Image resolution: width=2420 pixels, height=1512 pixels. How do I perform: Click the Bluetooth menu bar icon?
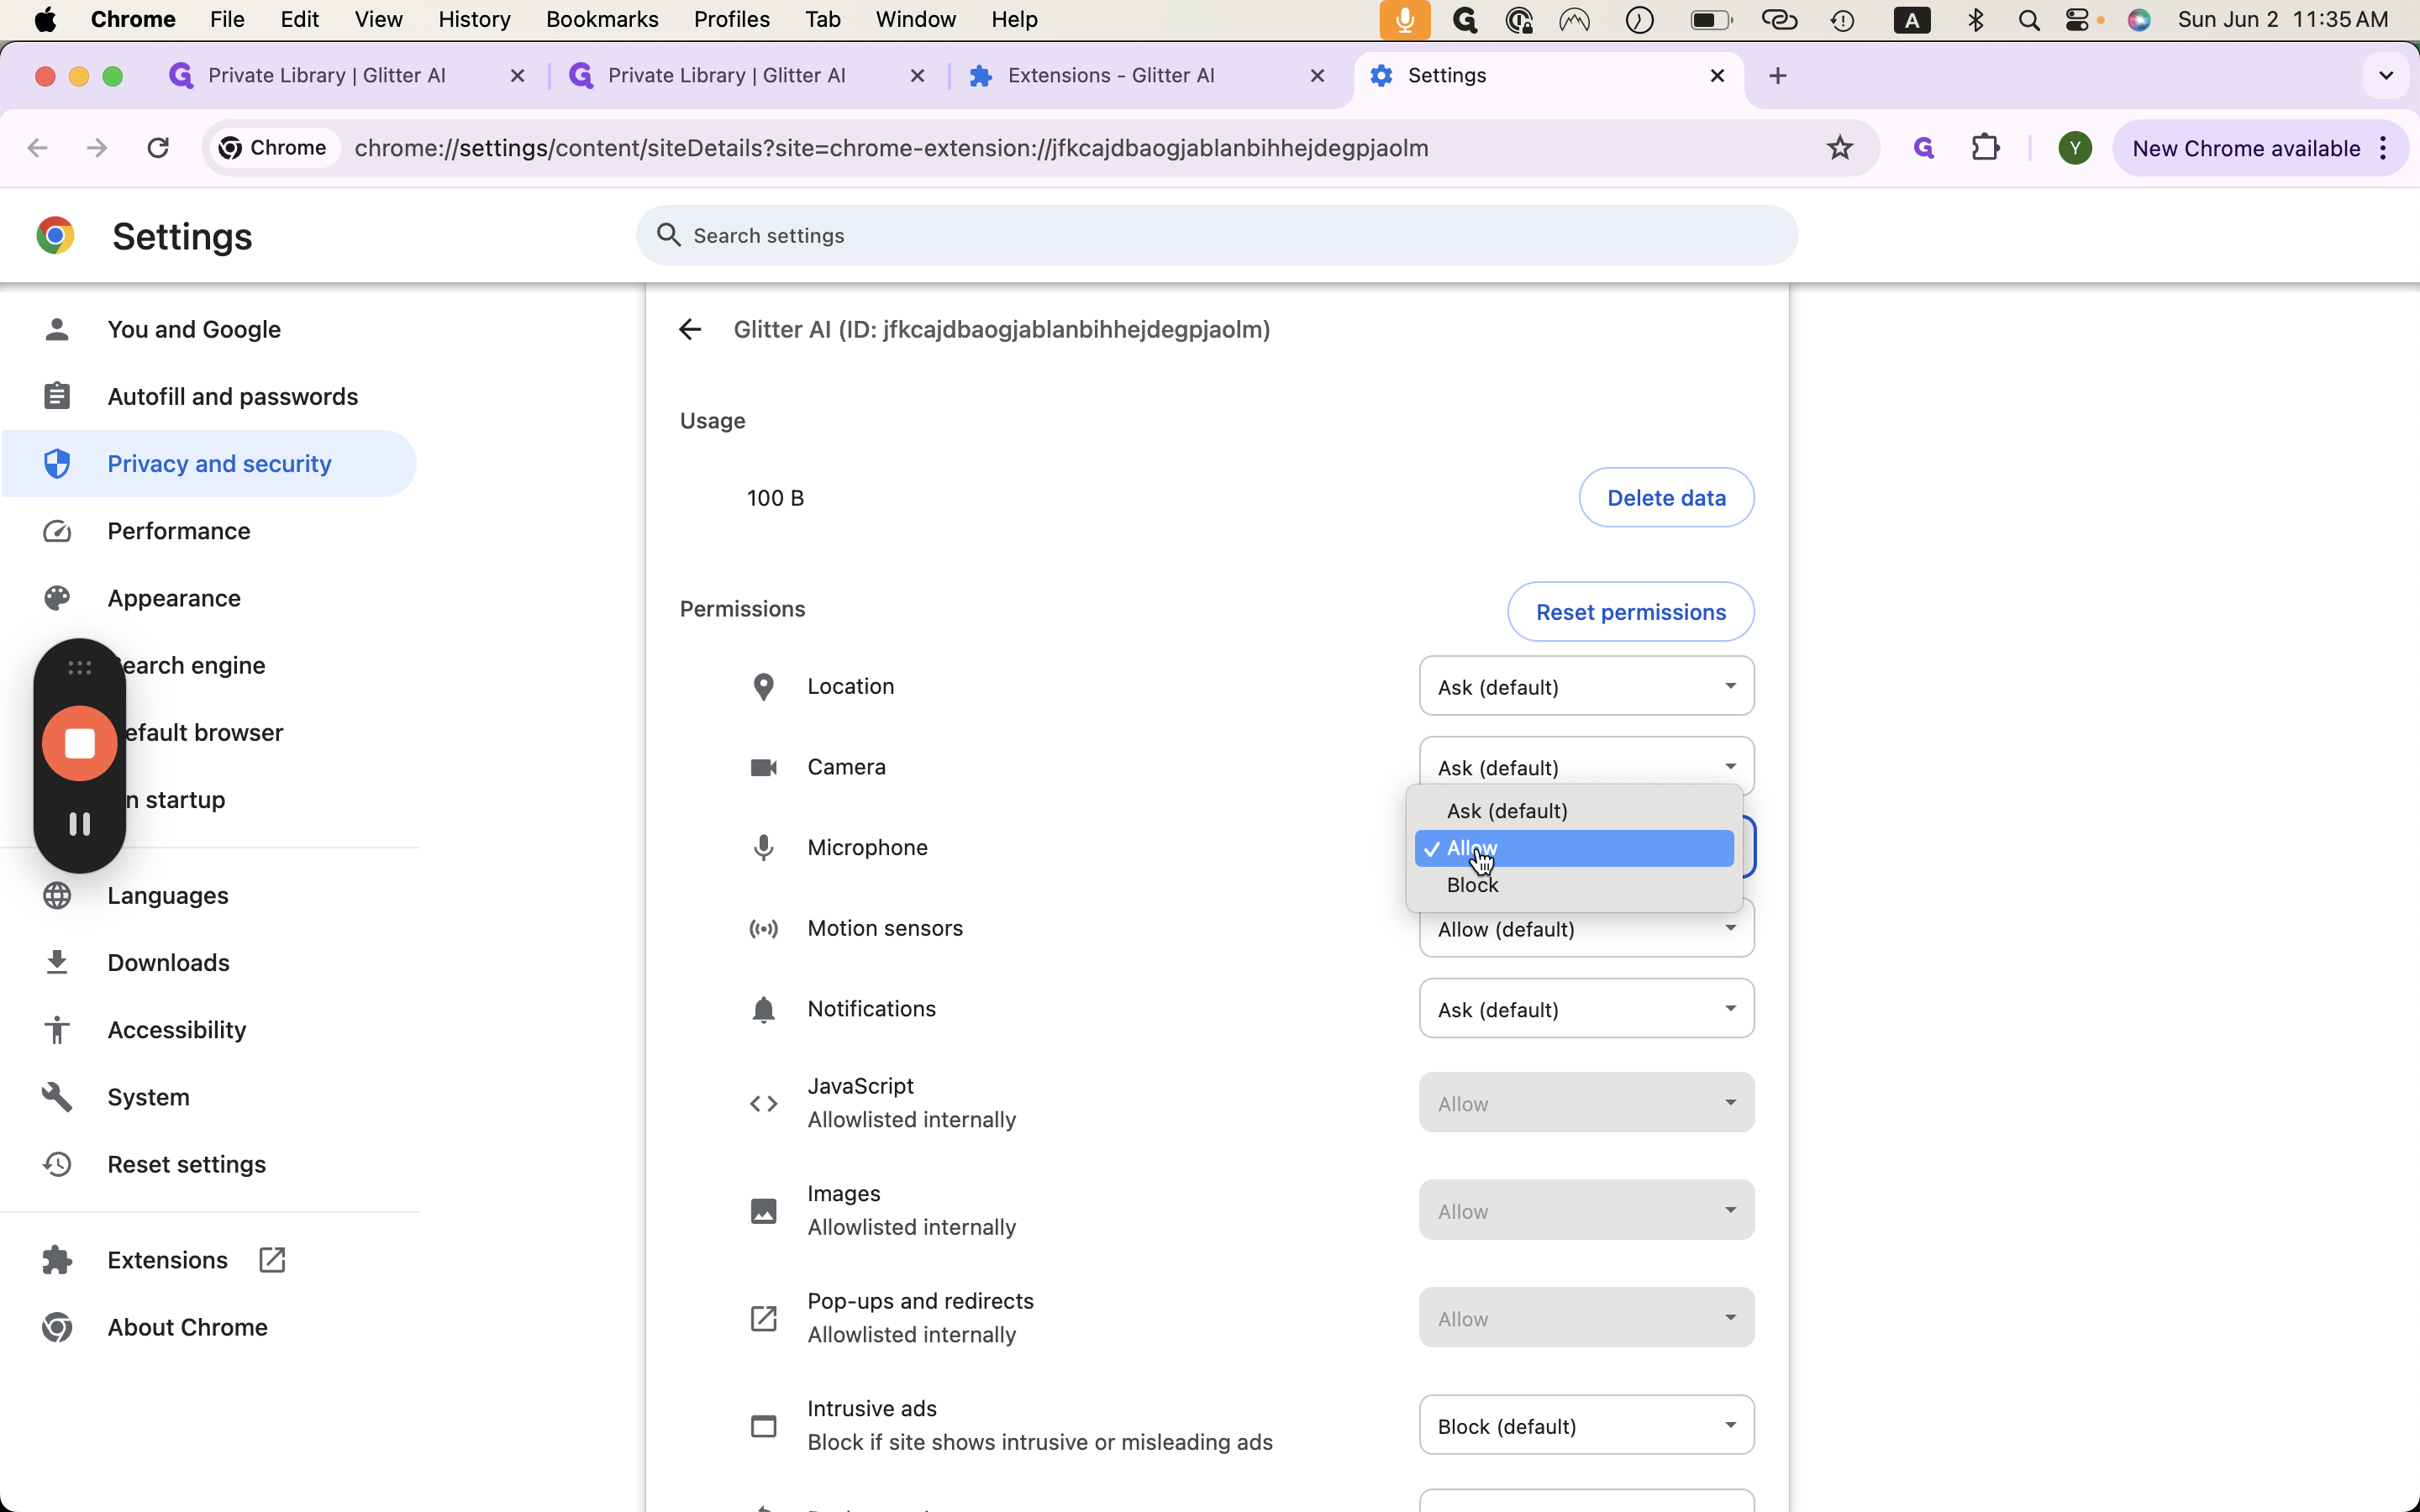coord(1975,20)
